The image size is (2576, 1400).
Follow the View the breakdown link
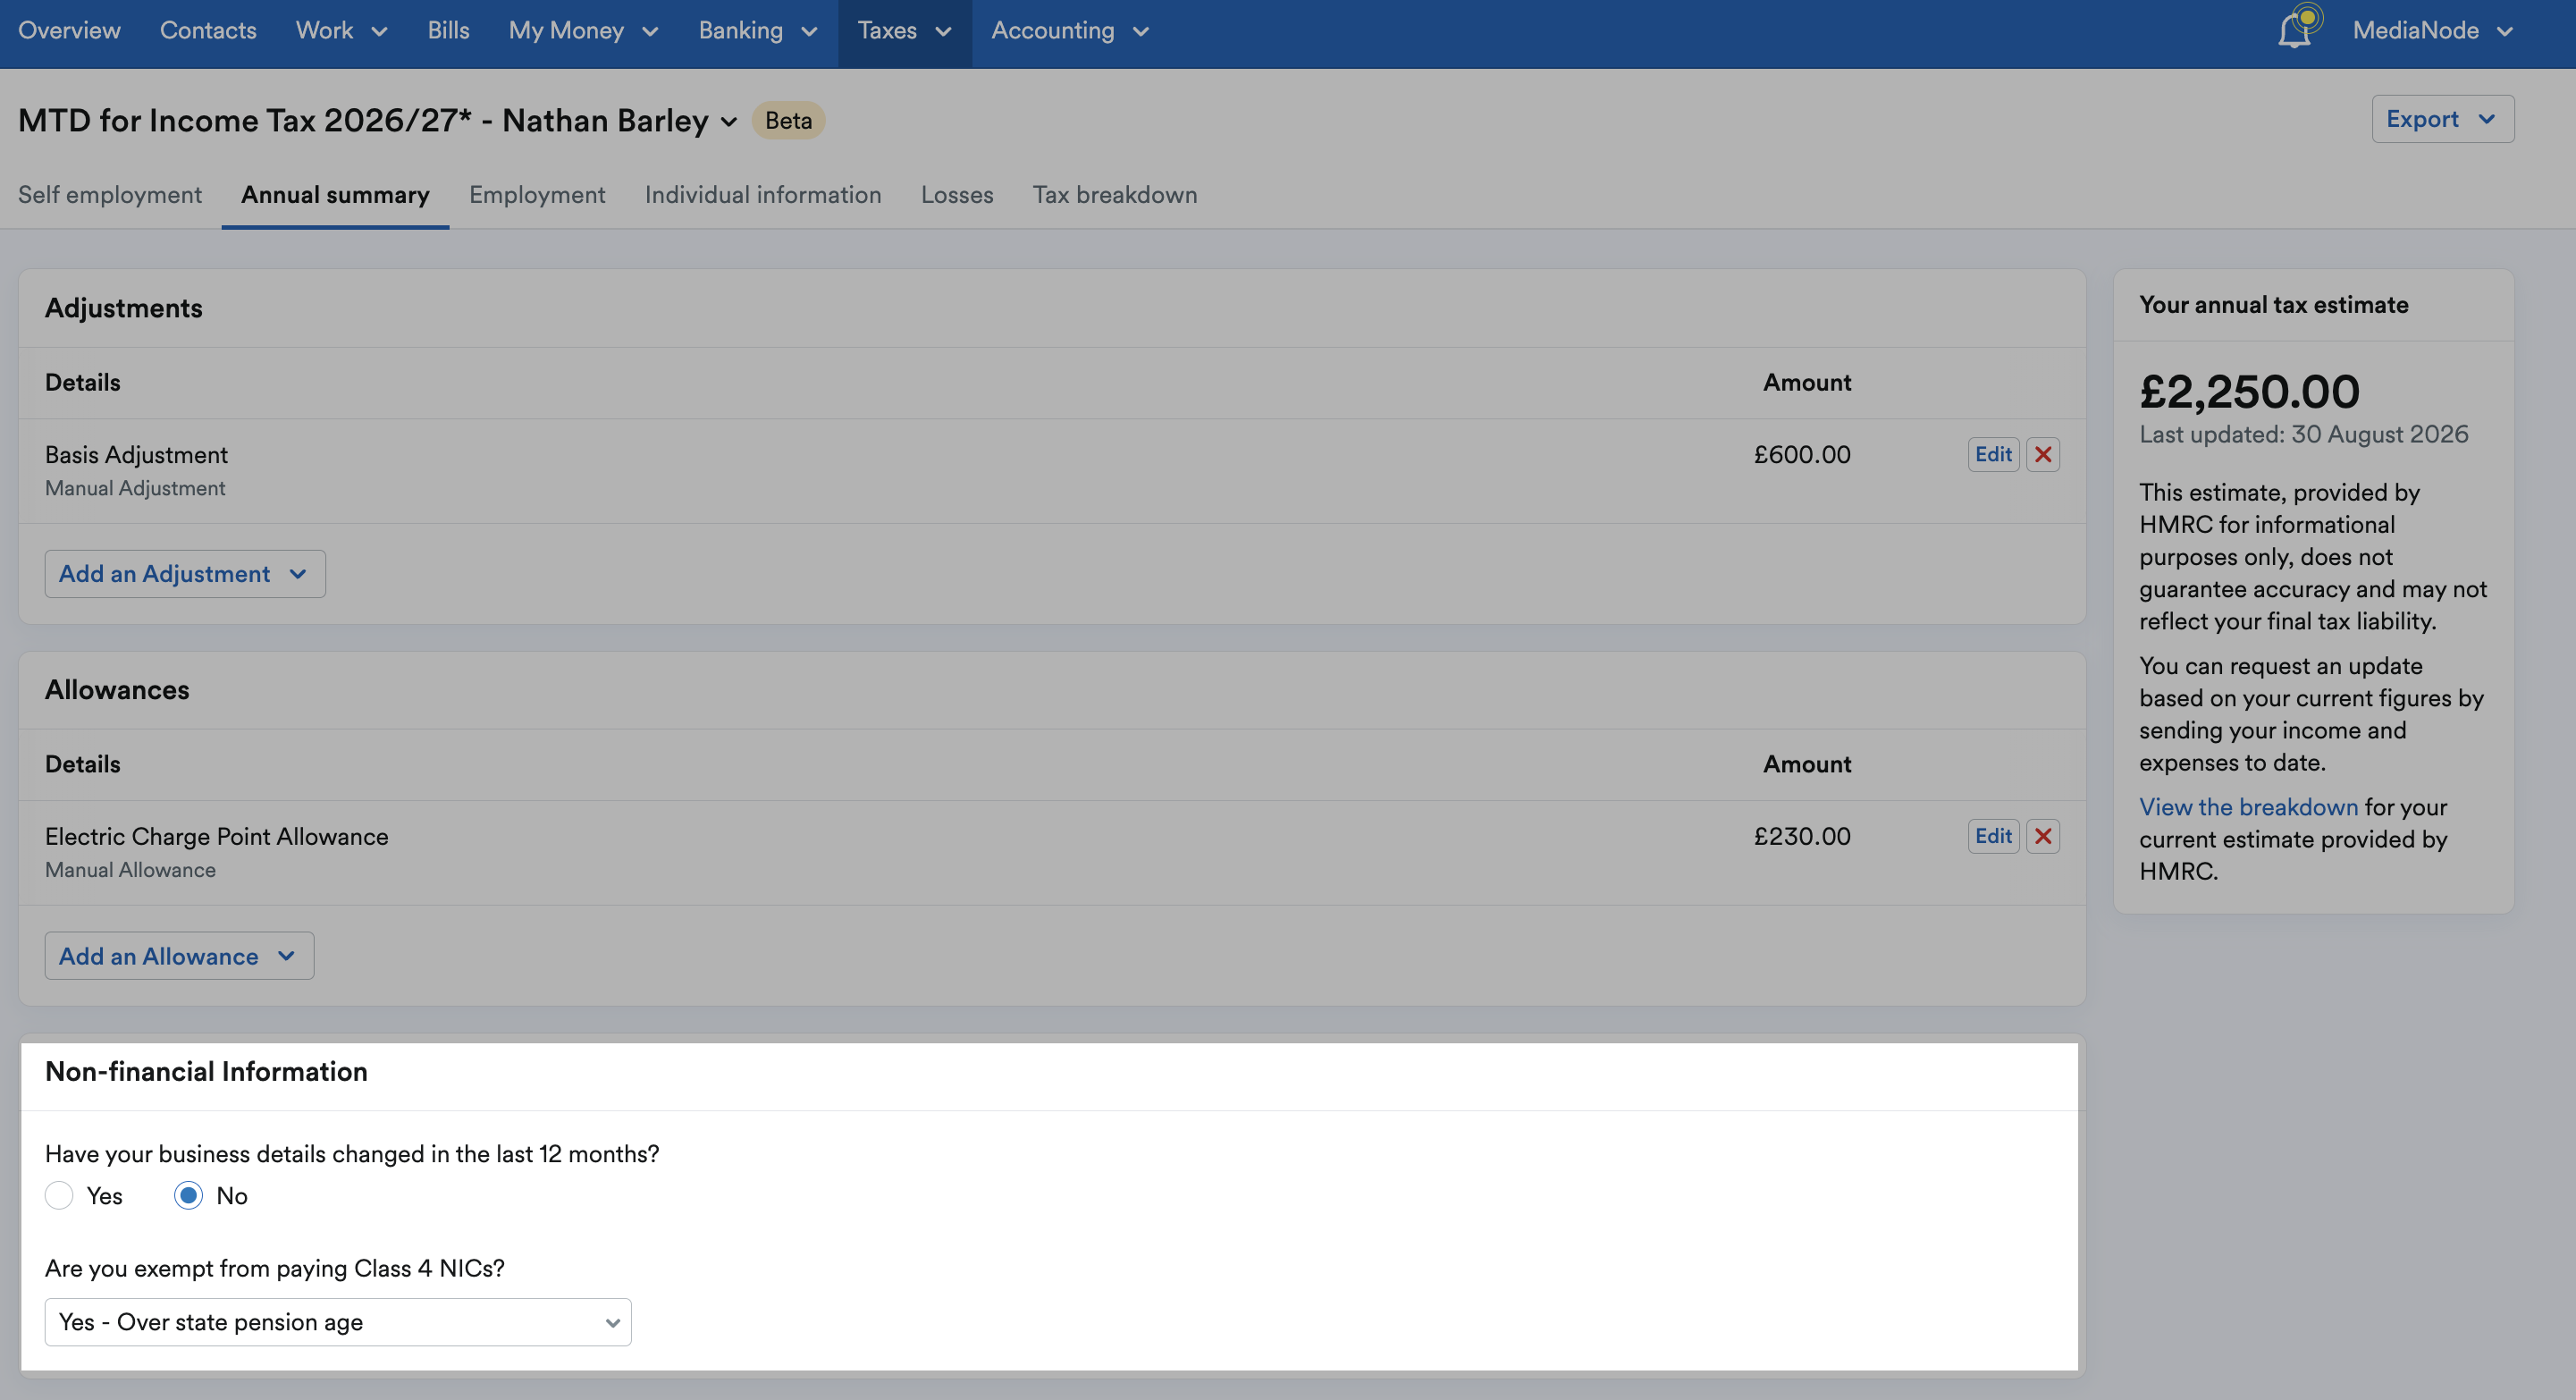point(2248,807)
